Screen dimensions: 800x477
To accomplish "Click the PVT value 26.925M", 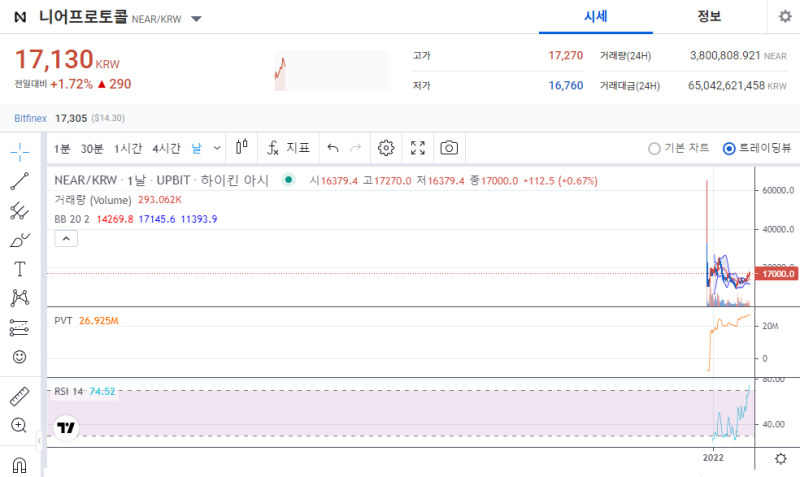I will pyautogui.click(x=99, y=321).
